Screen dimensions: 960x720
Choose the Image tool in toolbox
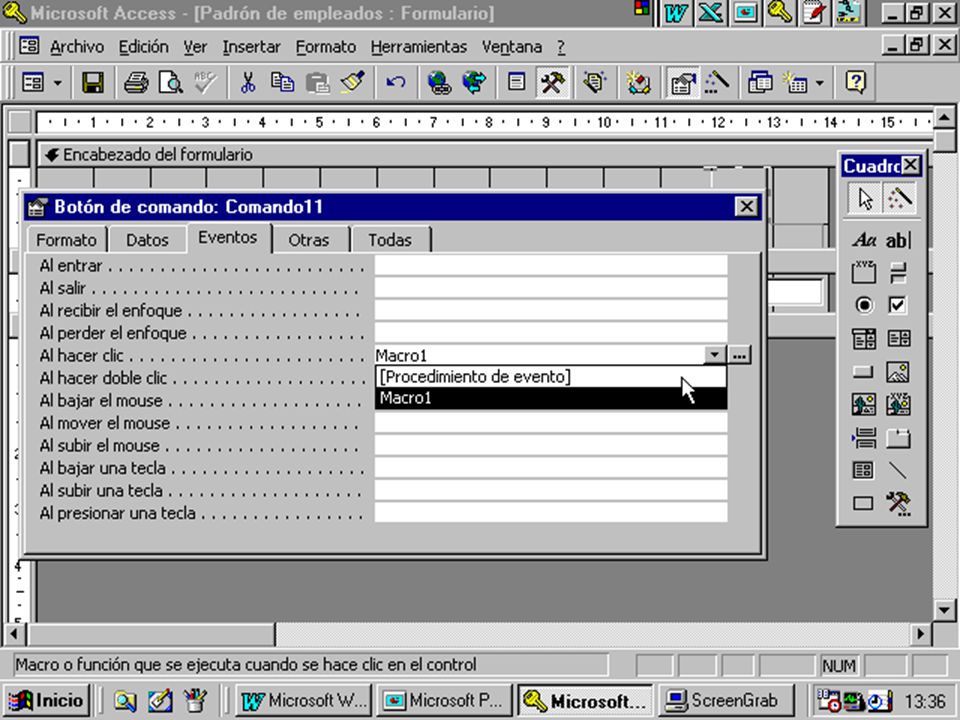coord(898,371)
